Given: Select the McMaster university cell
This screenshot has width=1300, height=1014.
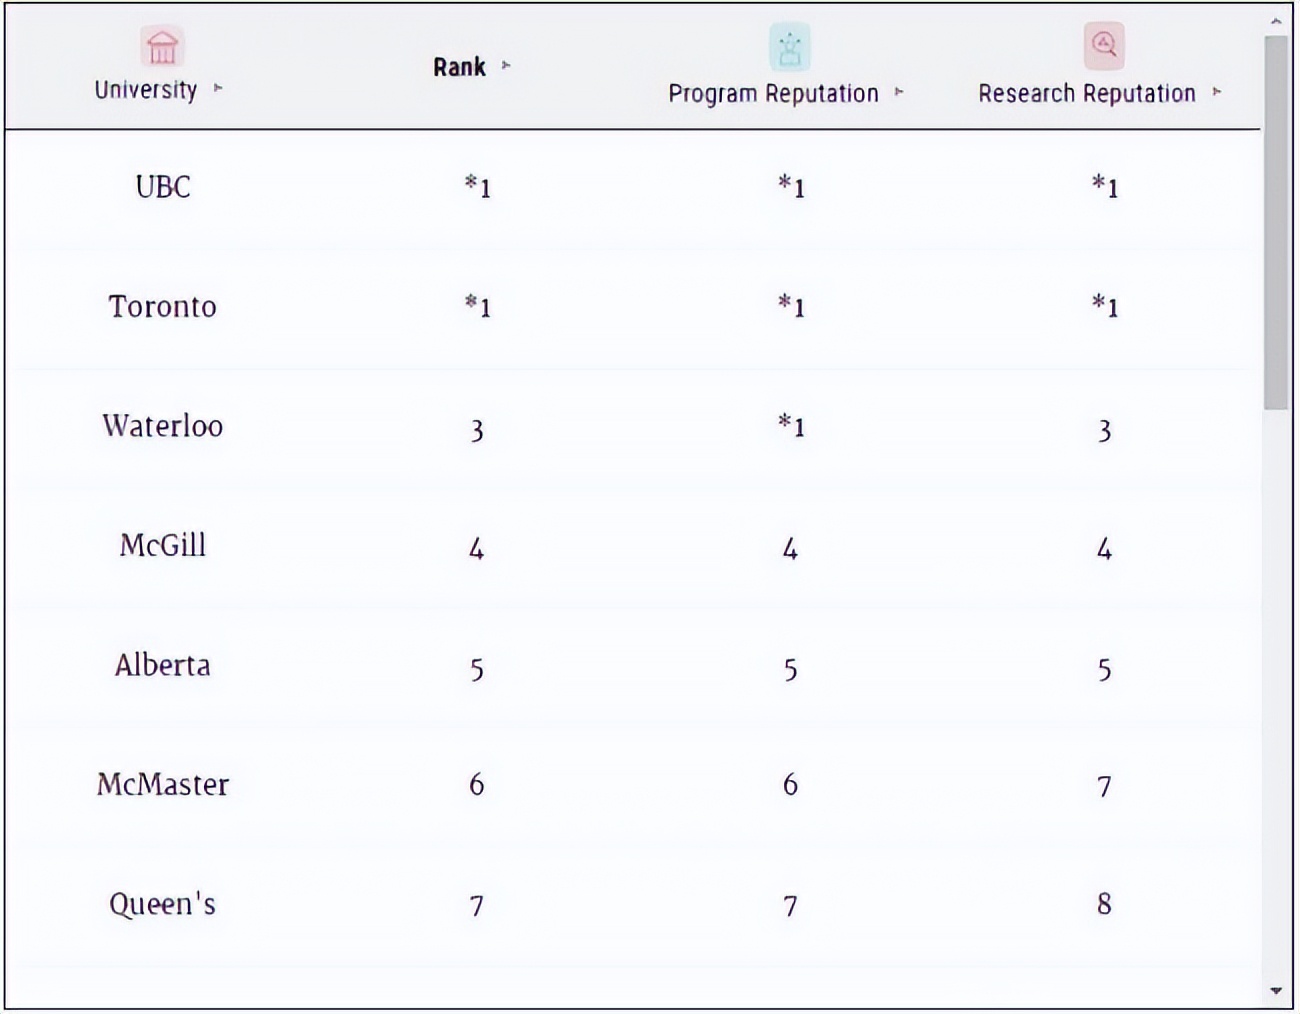Looking at the screenshot, I should click(x=163, y=785).
